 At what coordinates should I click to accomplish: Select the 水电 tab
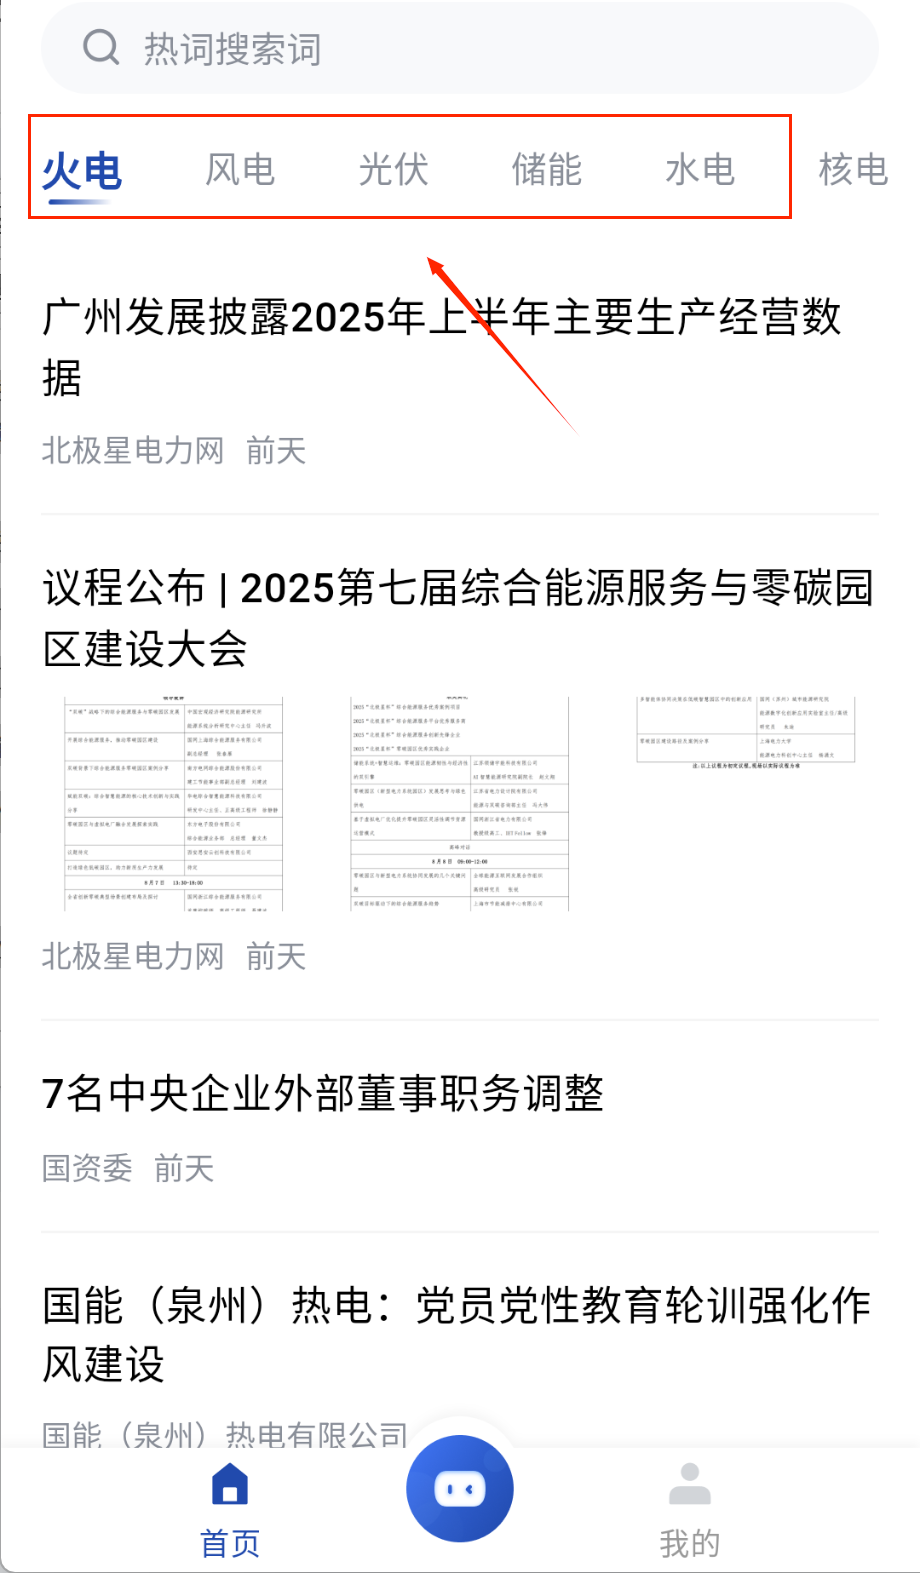[x=700, y=169]
